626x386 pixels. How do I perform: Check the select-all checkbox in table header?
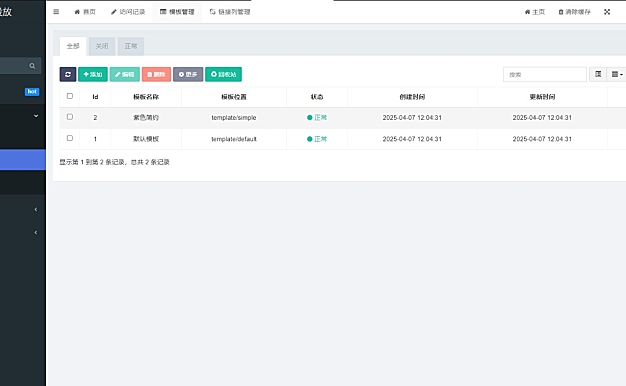pyautogui.click(x=70, y=96)
